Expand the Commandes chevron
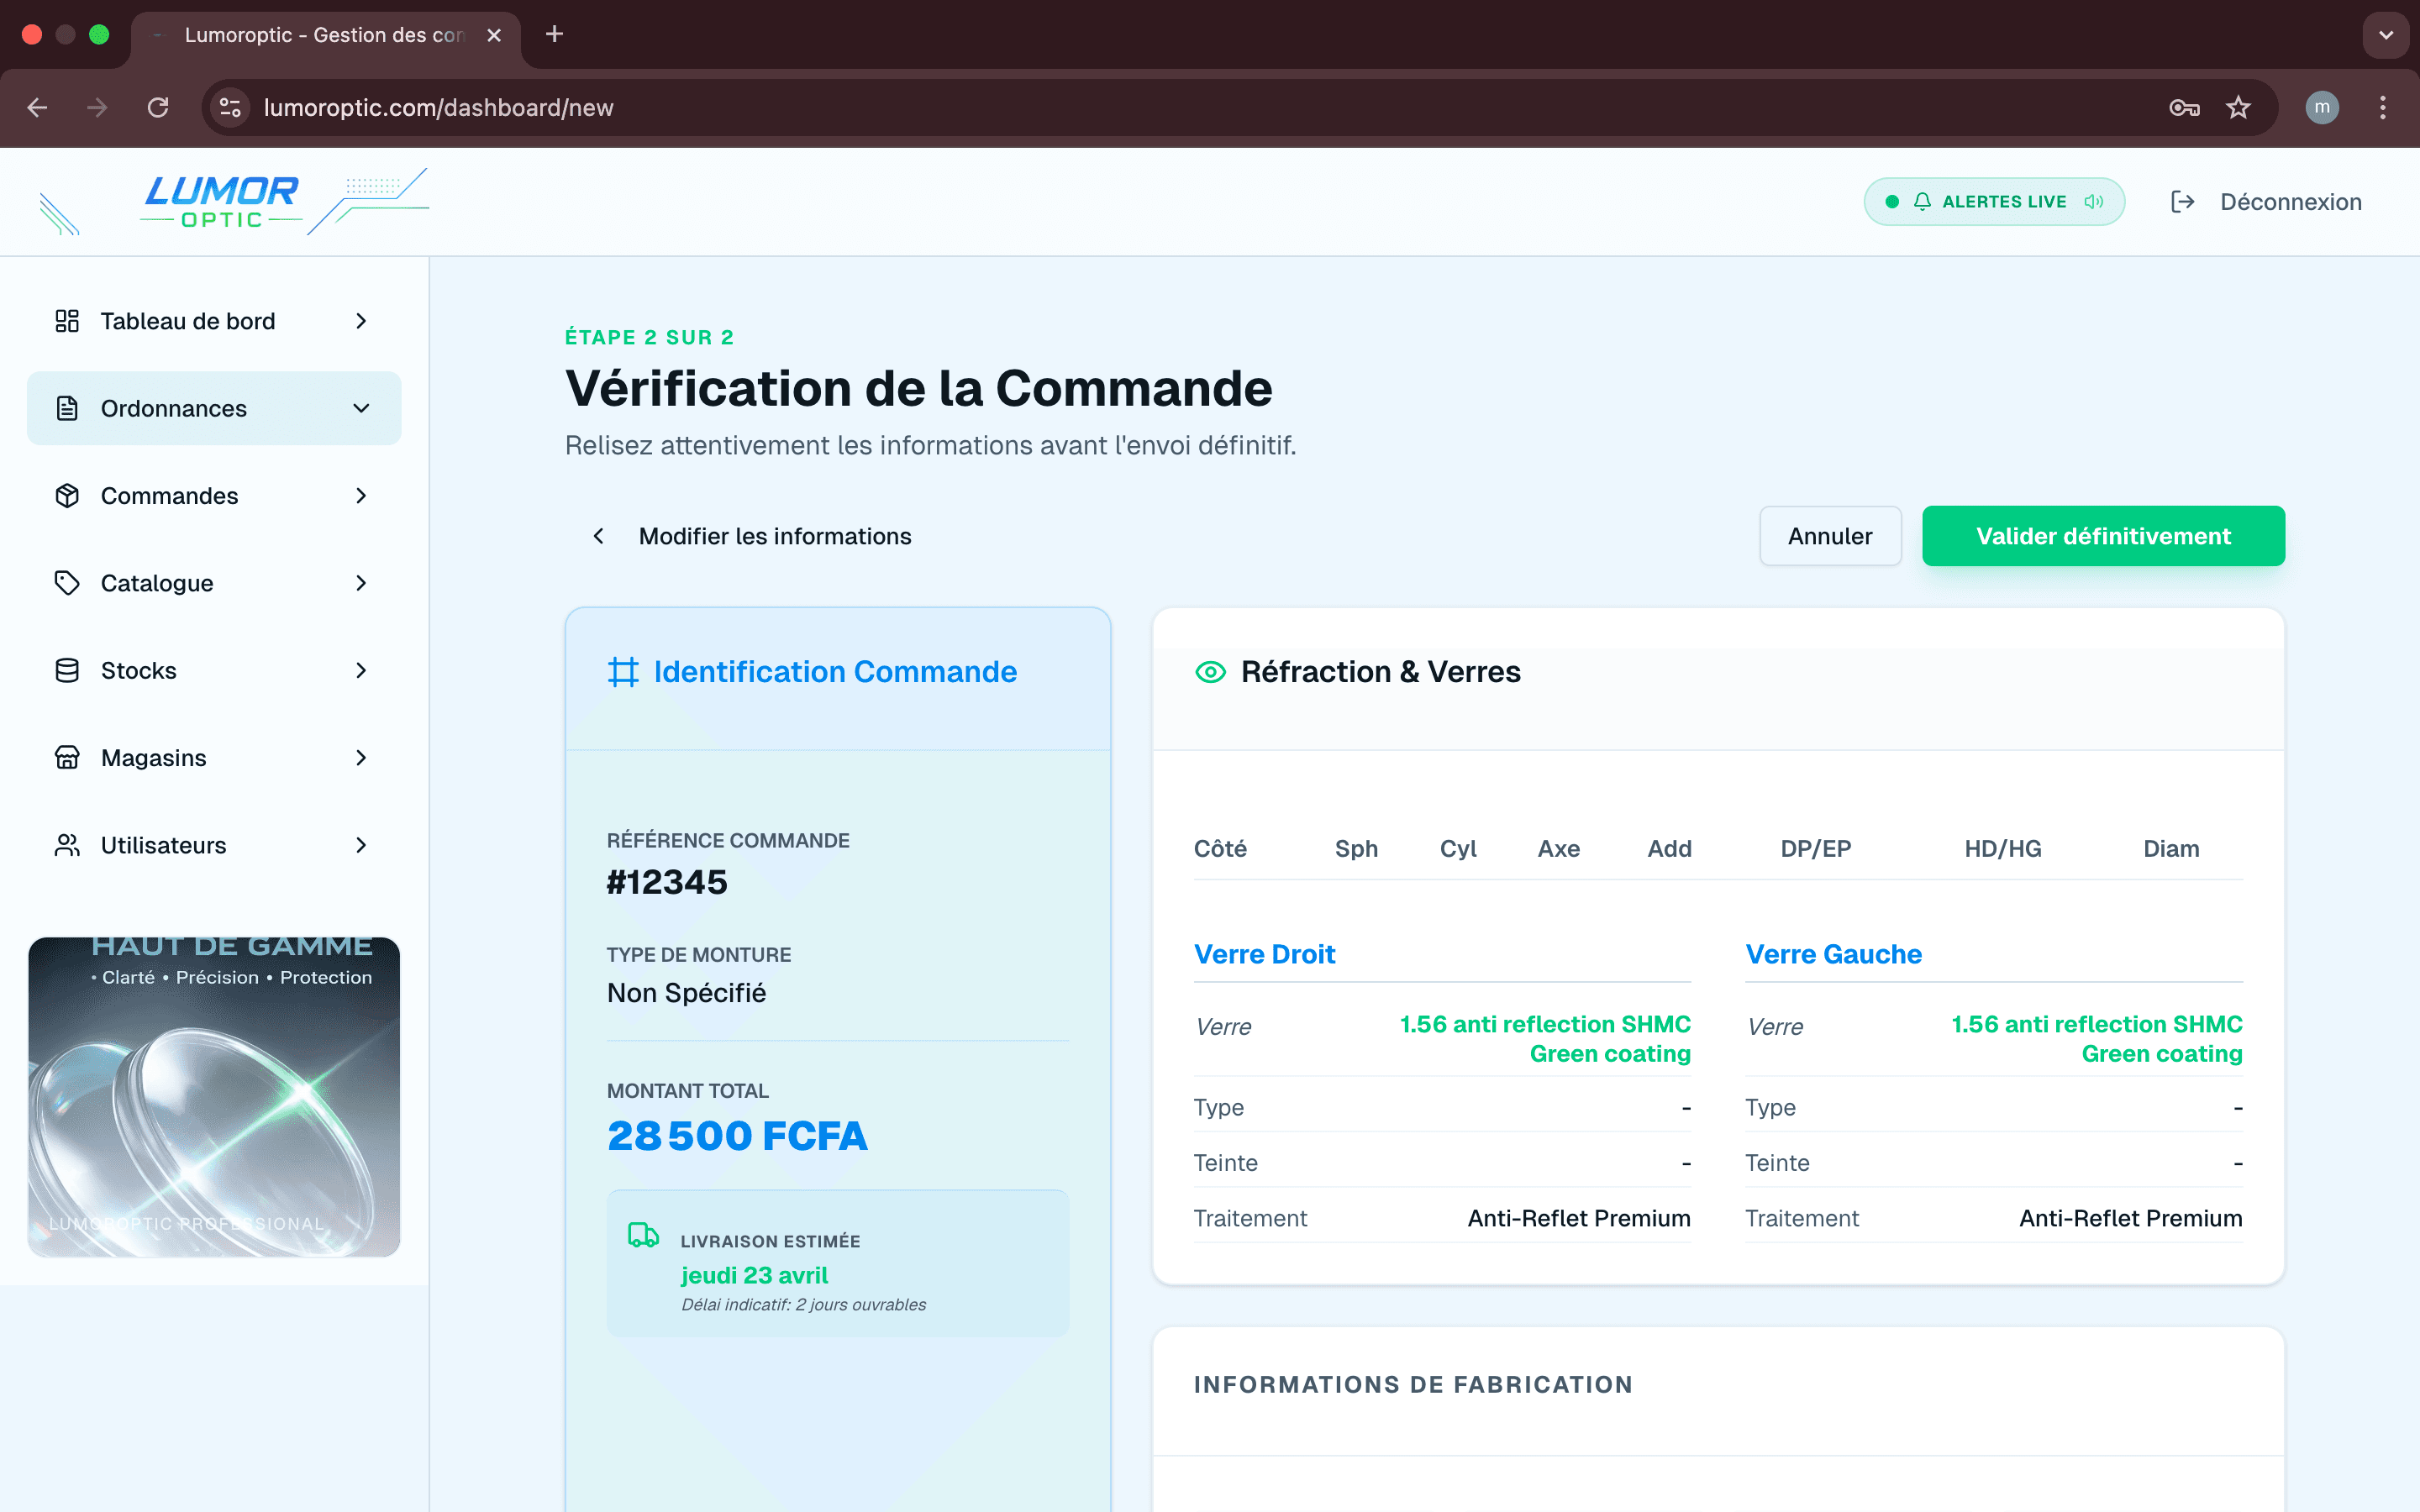Screen dimensions: 2420x1512 (x=361, y=496)
